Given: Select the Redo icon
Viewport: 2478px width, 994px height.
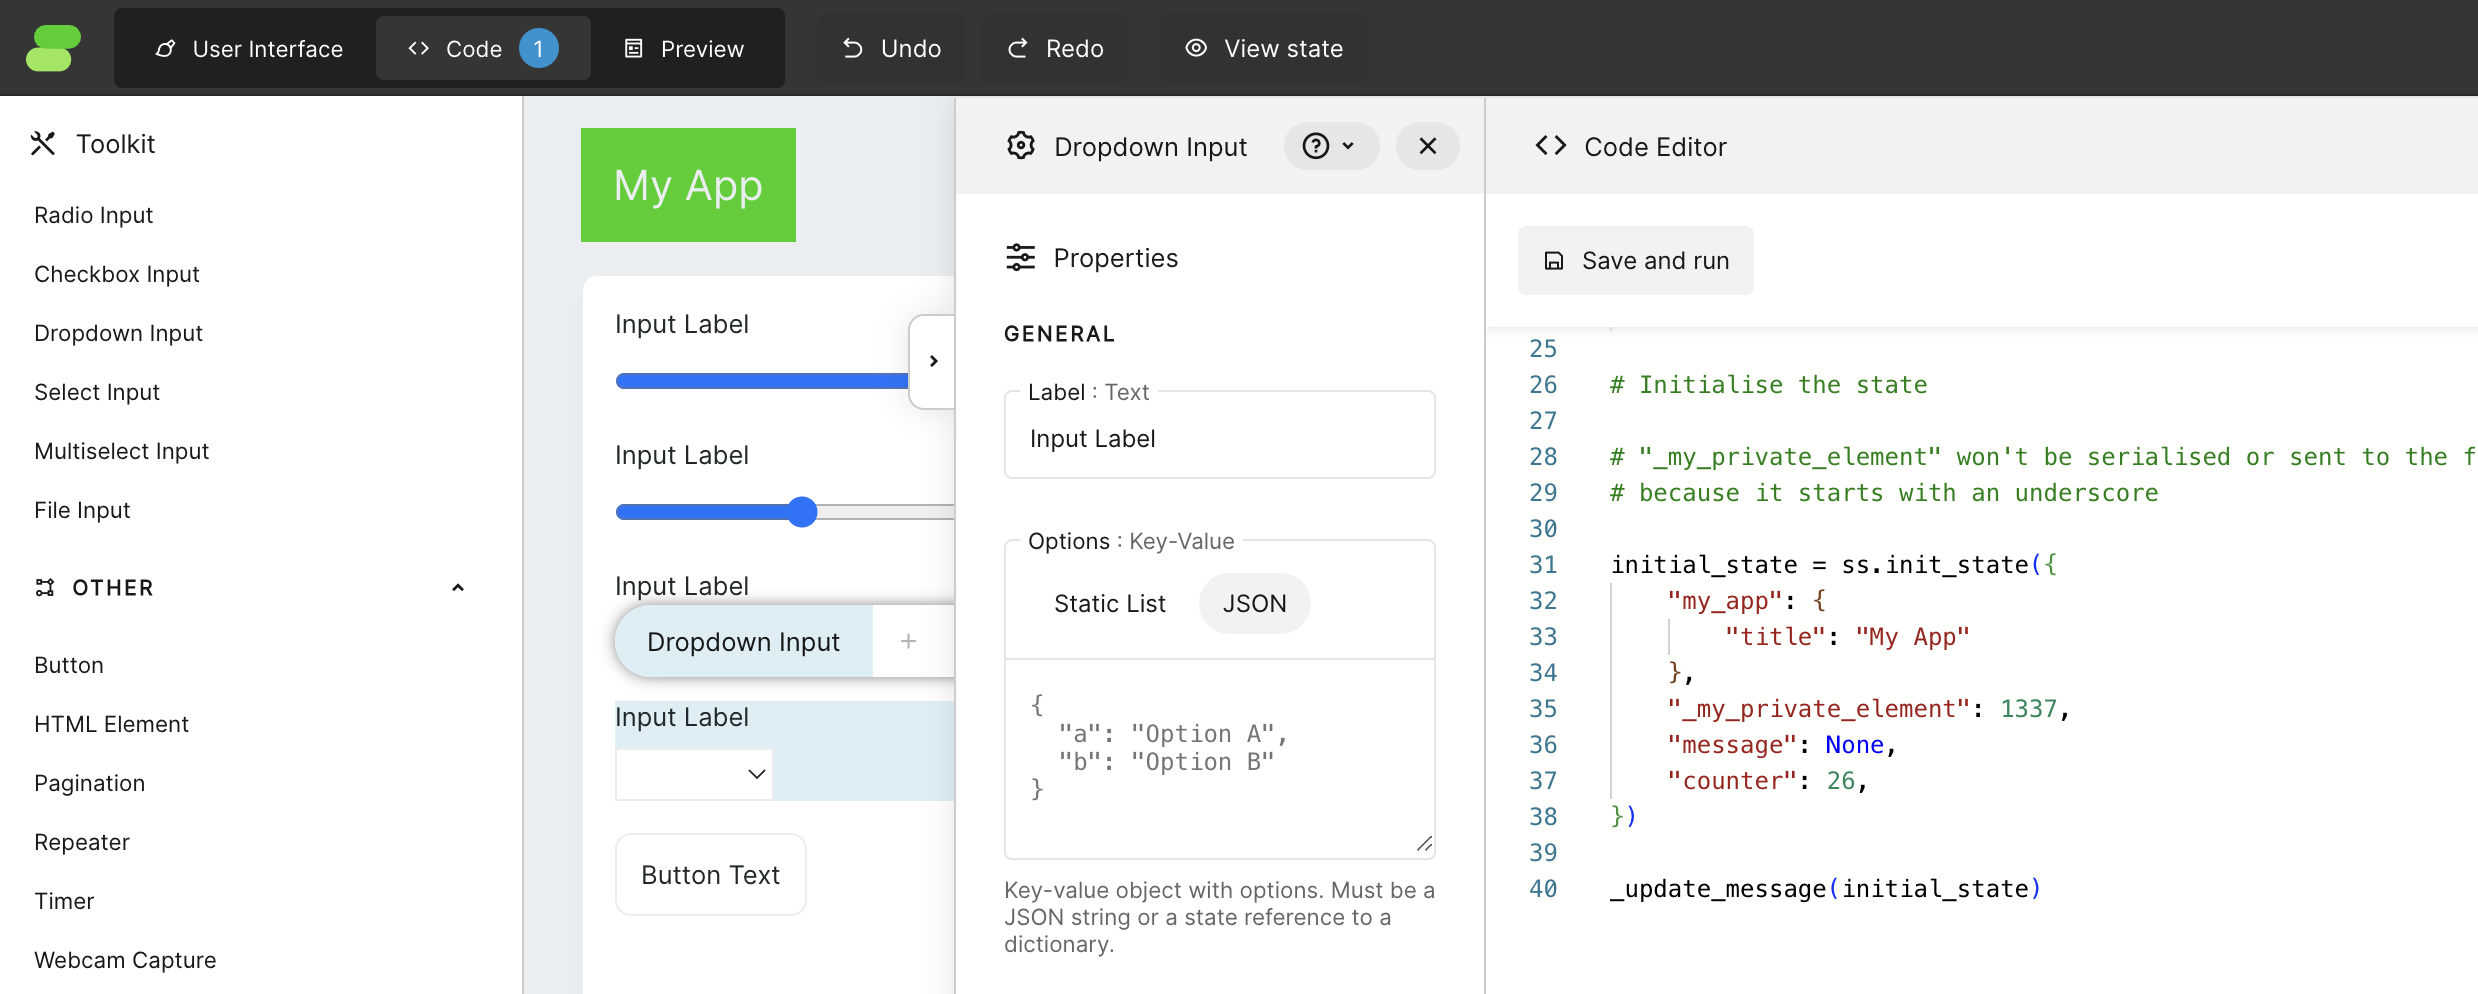Looking at the screenshot, I should (1017, 47).
